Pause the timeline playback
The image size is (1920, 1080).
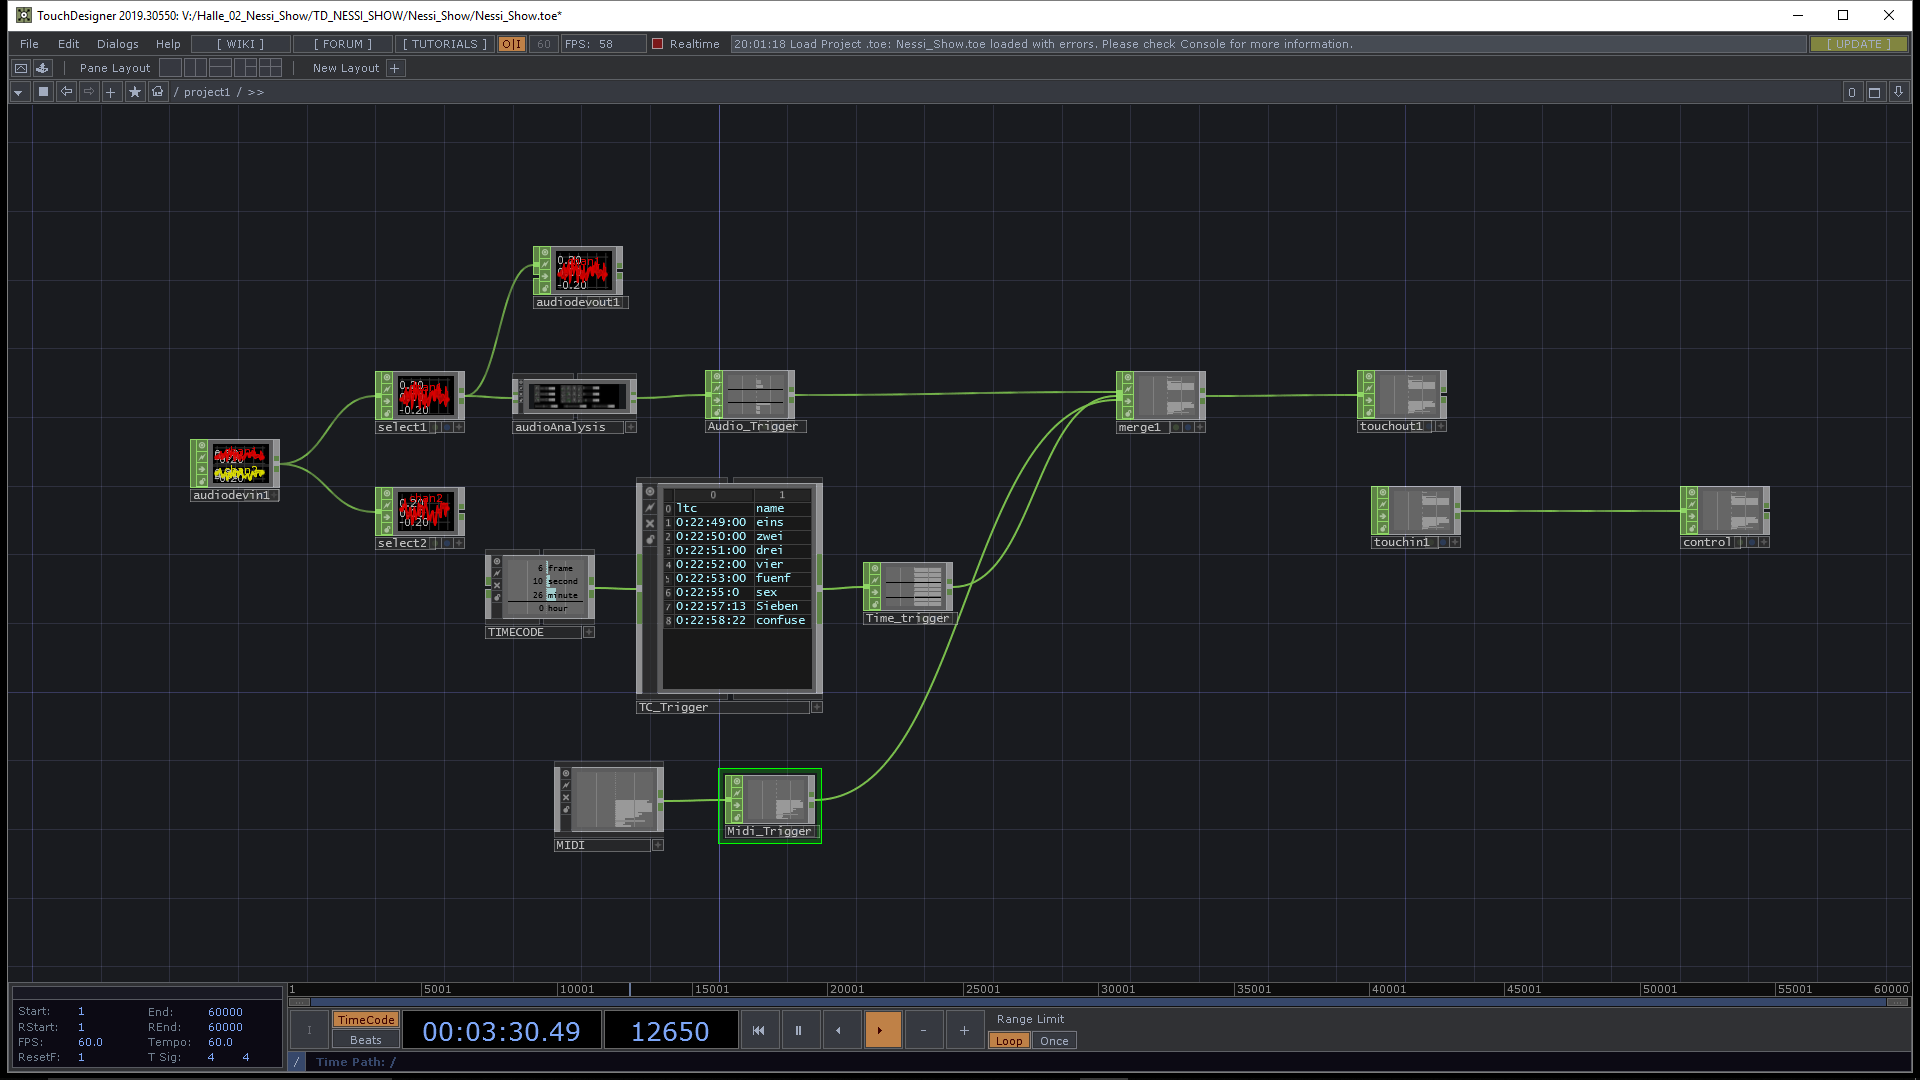[x=798, y=1030]
